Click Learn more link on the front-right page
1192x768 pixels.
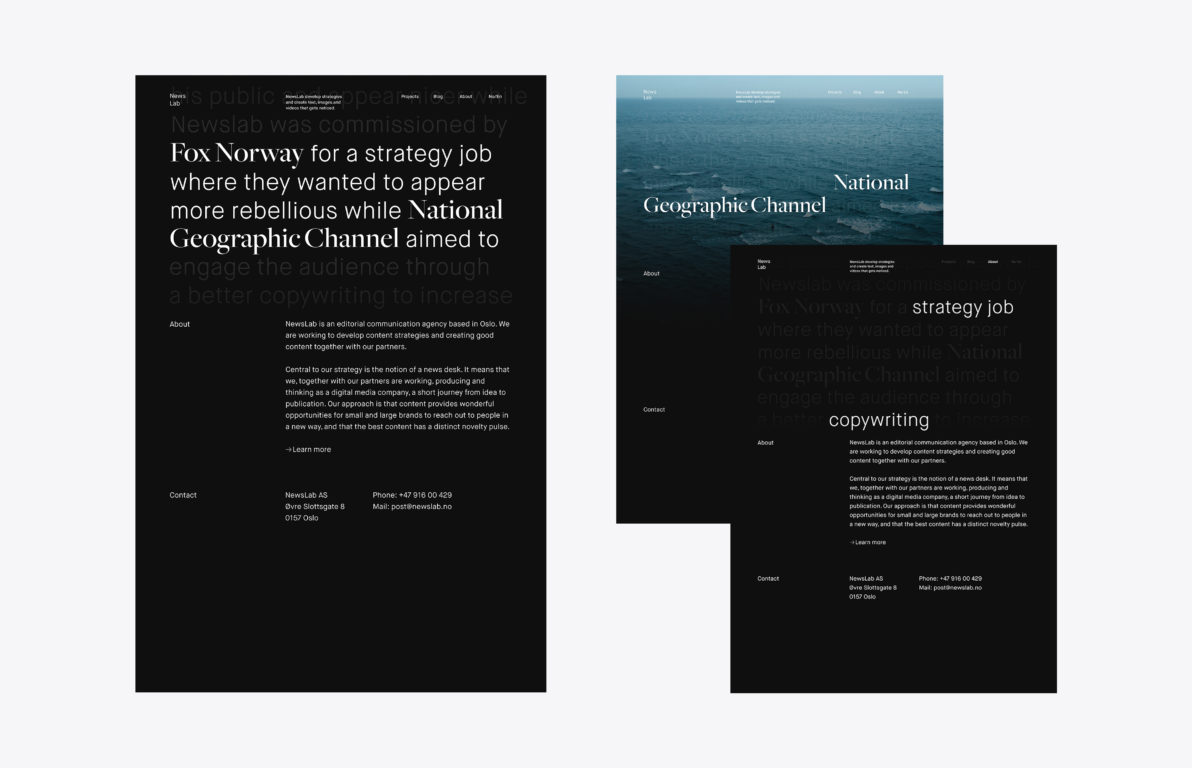pyautogui.click(x=867, y=542)
